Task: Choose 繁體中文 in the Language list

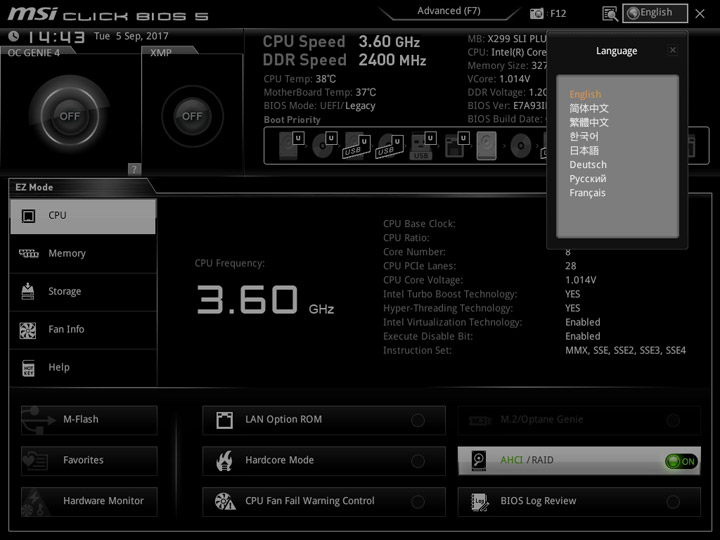Action: [589, 122]
